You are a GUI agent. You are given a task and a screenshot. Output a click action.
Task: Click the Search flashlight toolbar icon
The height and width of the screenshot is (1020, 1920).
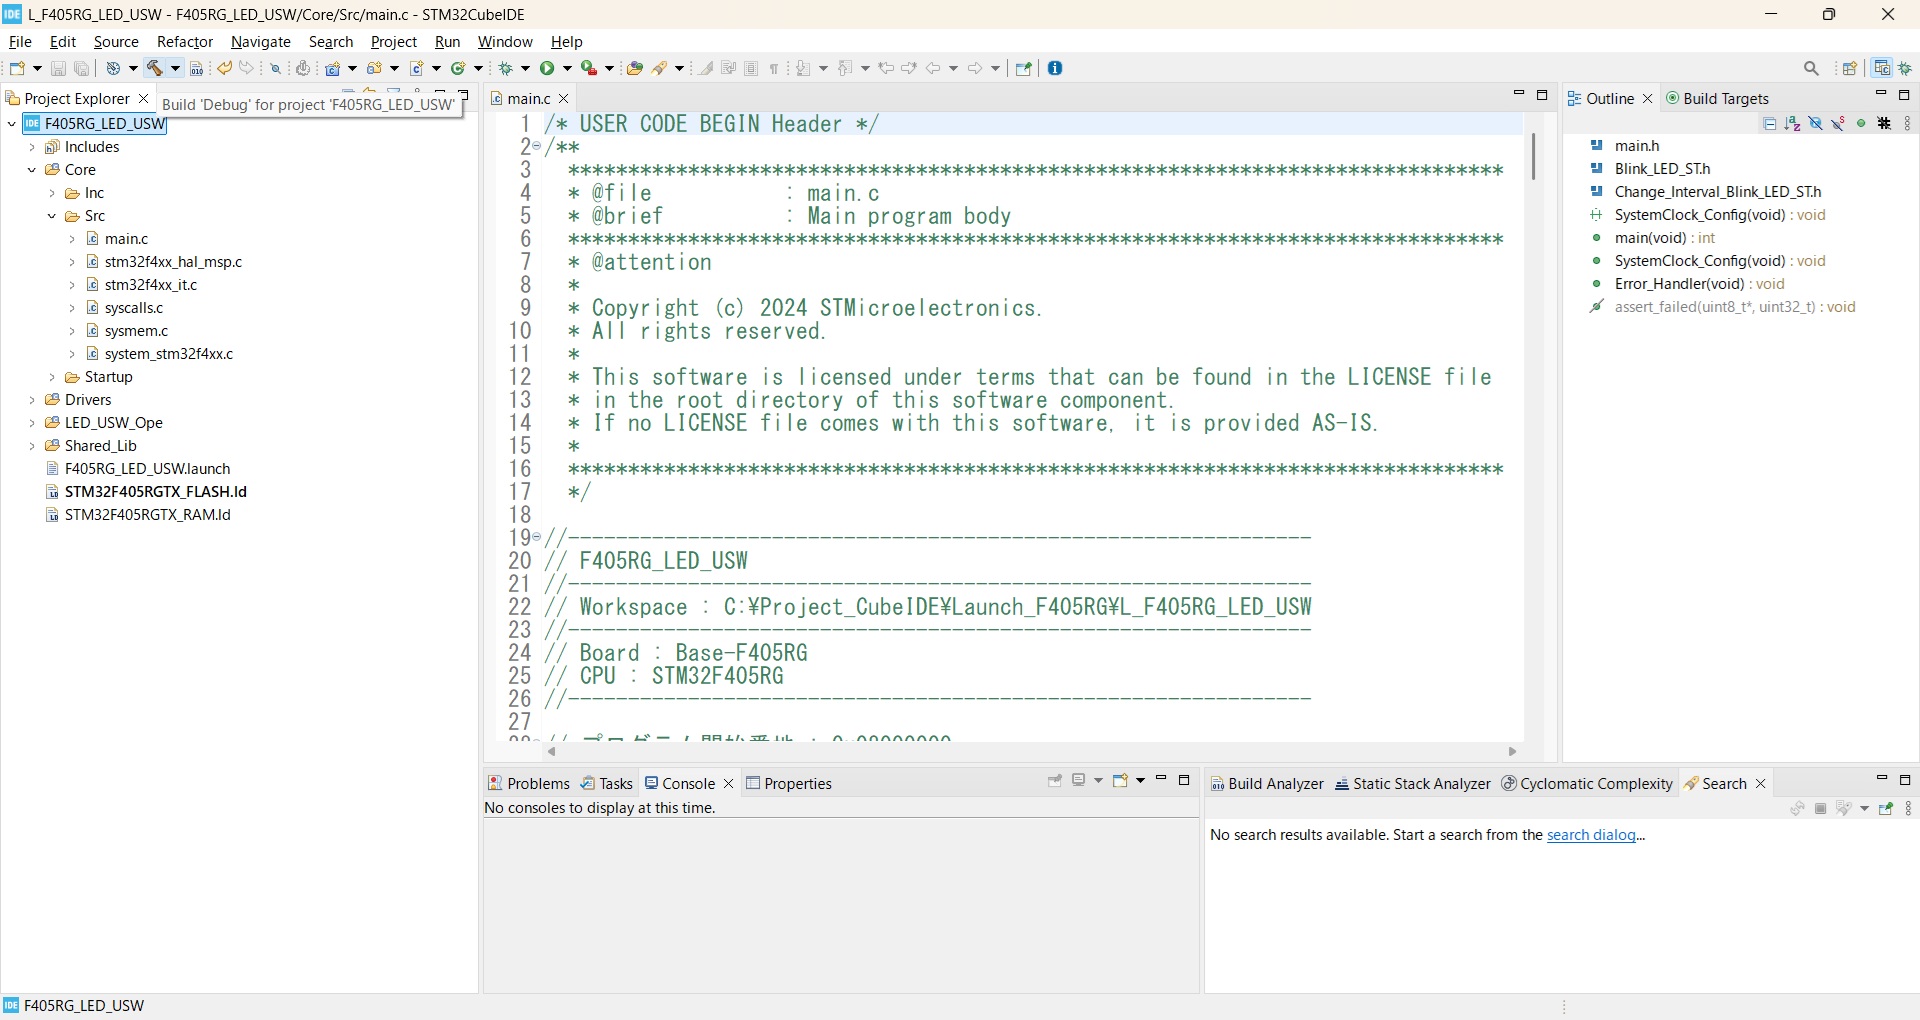[661, 69]
